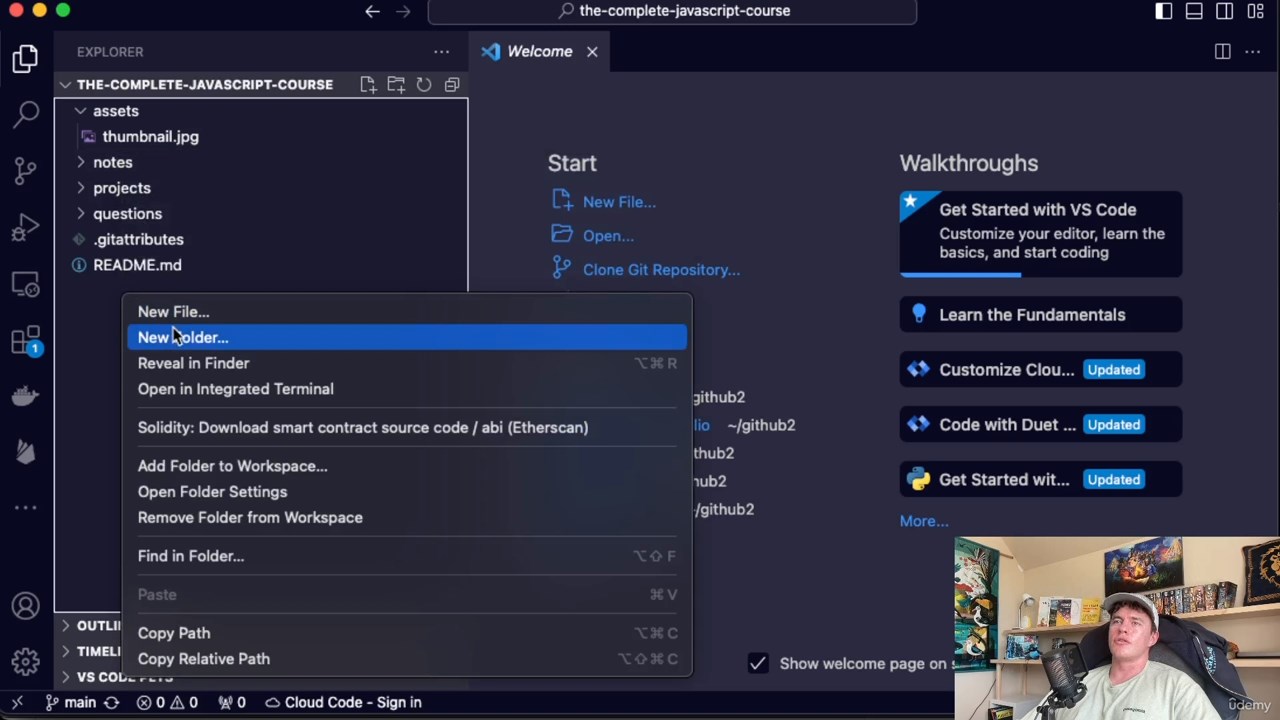This screenshot has width=1280, height=720.
Task: Select Find in Folder...
Action: point(407,556)
